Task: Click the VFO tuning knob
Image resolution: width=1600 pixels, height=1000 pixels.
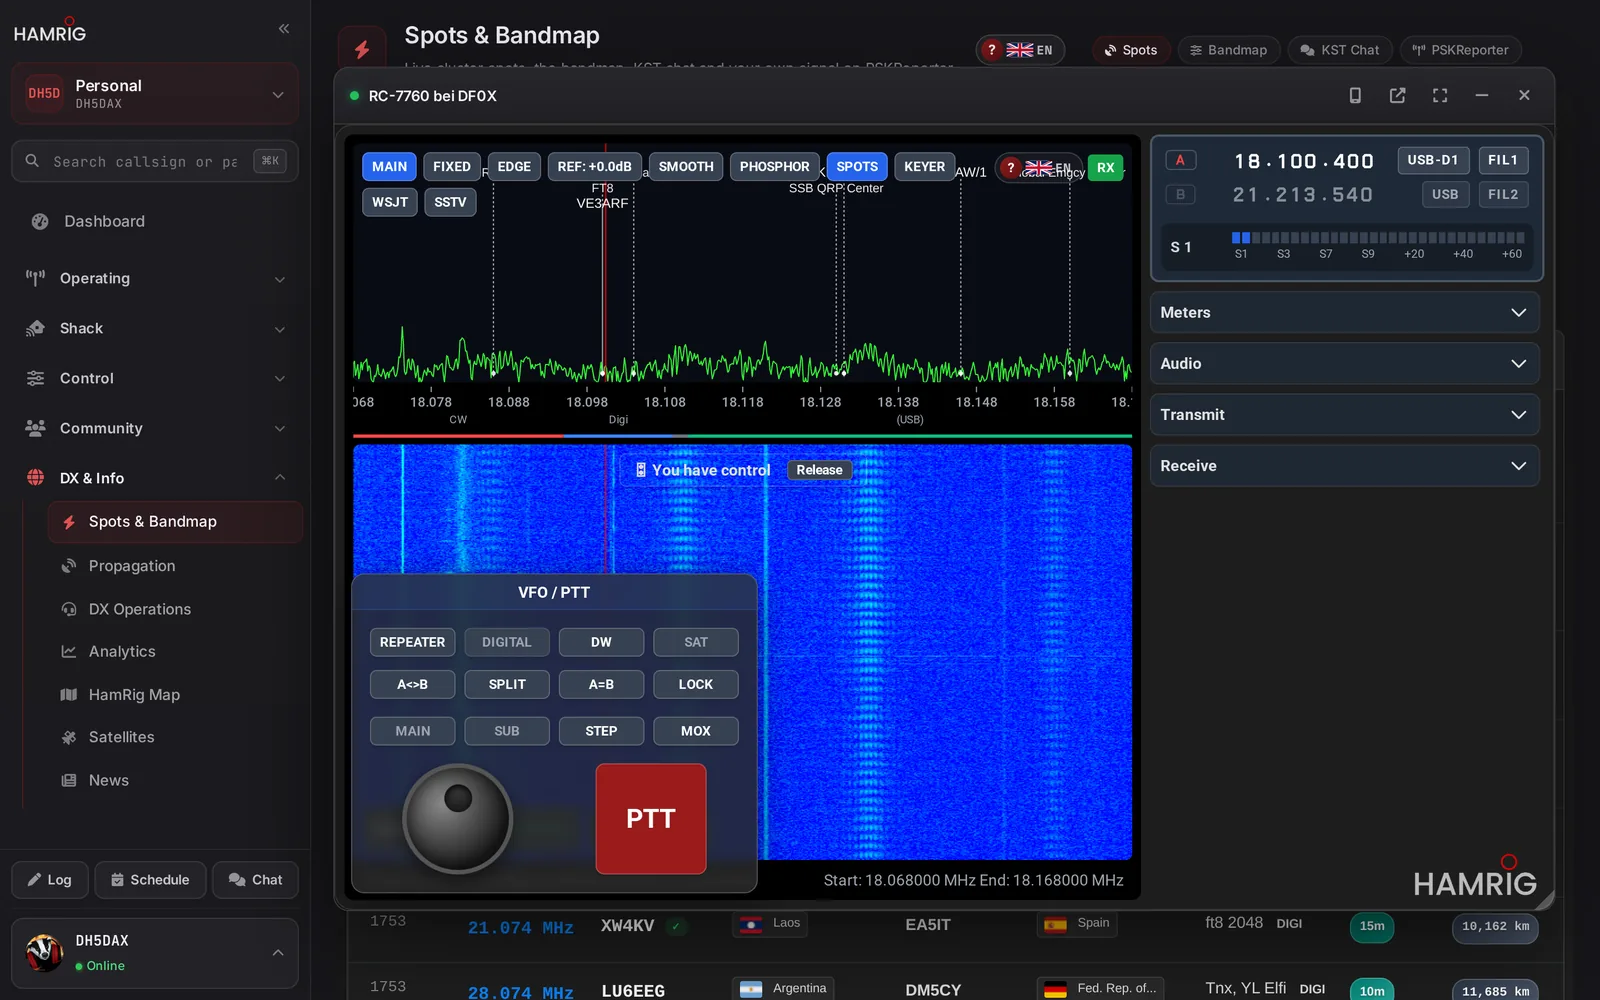Action: pyautogui.click(x=457, y=819)
